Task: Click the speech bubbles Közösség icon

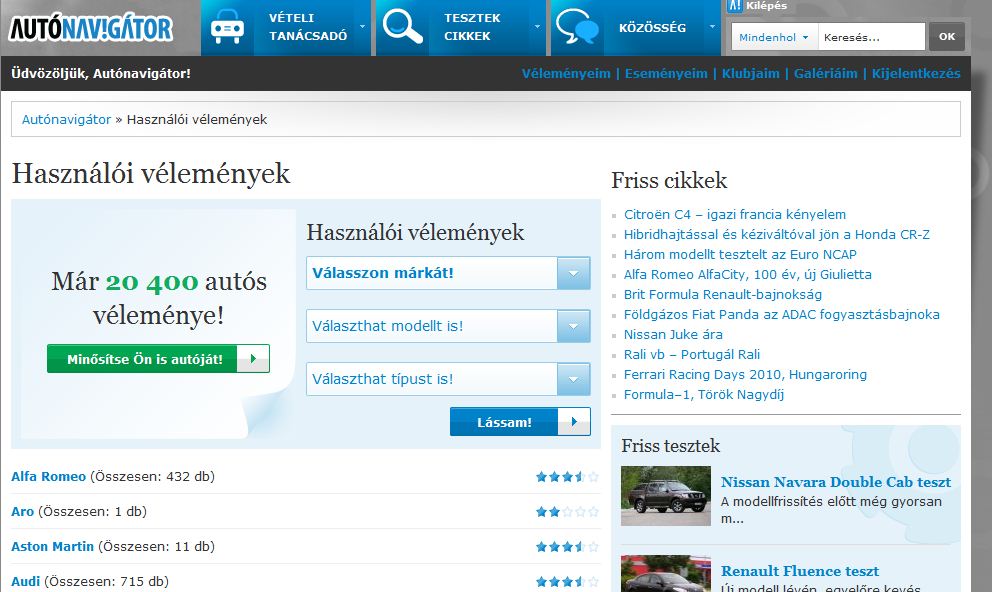Action: [577, 27]
